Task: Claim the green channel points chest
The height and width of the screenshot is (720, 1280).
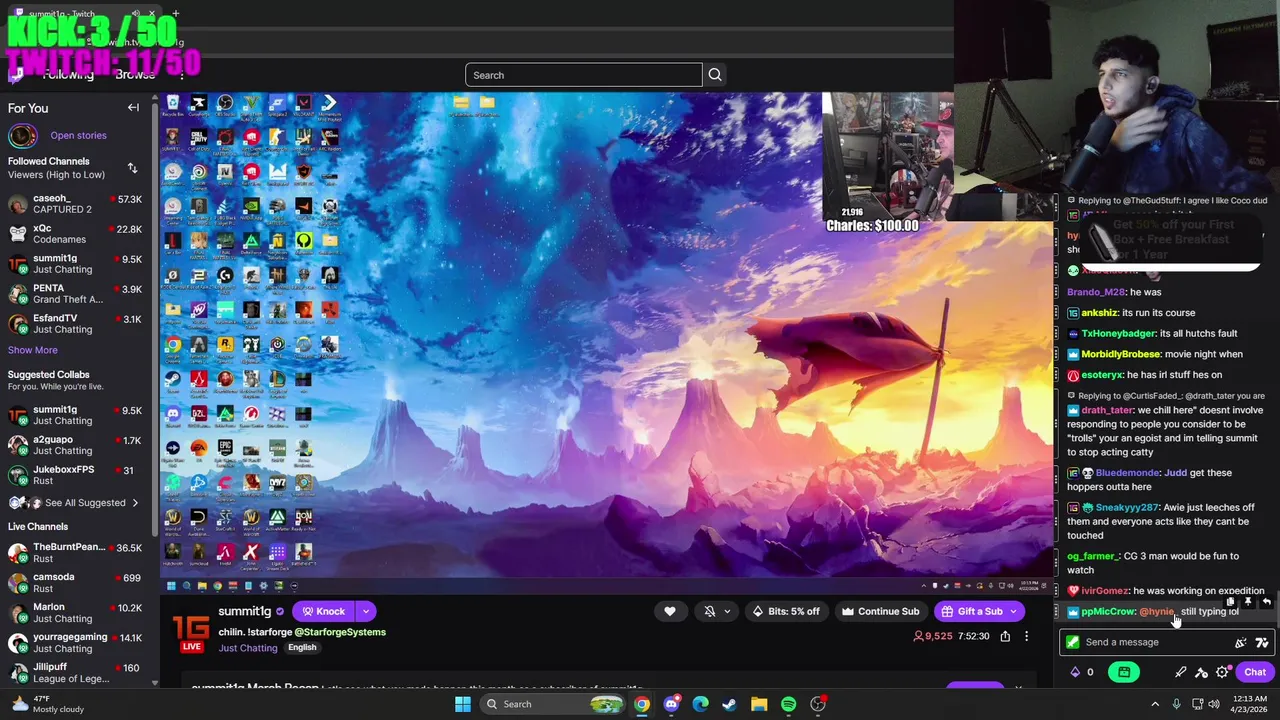Action: coord(1124,672)
